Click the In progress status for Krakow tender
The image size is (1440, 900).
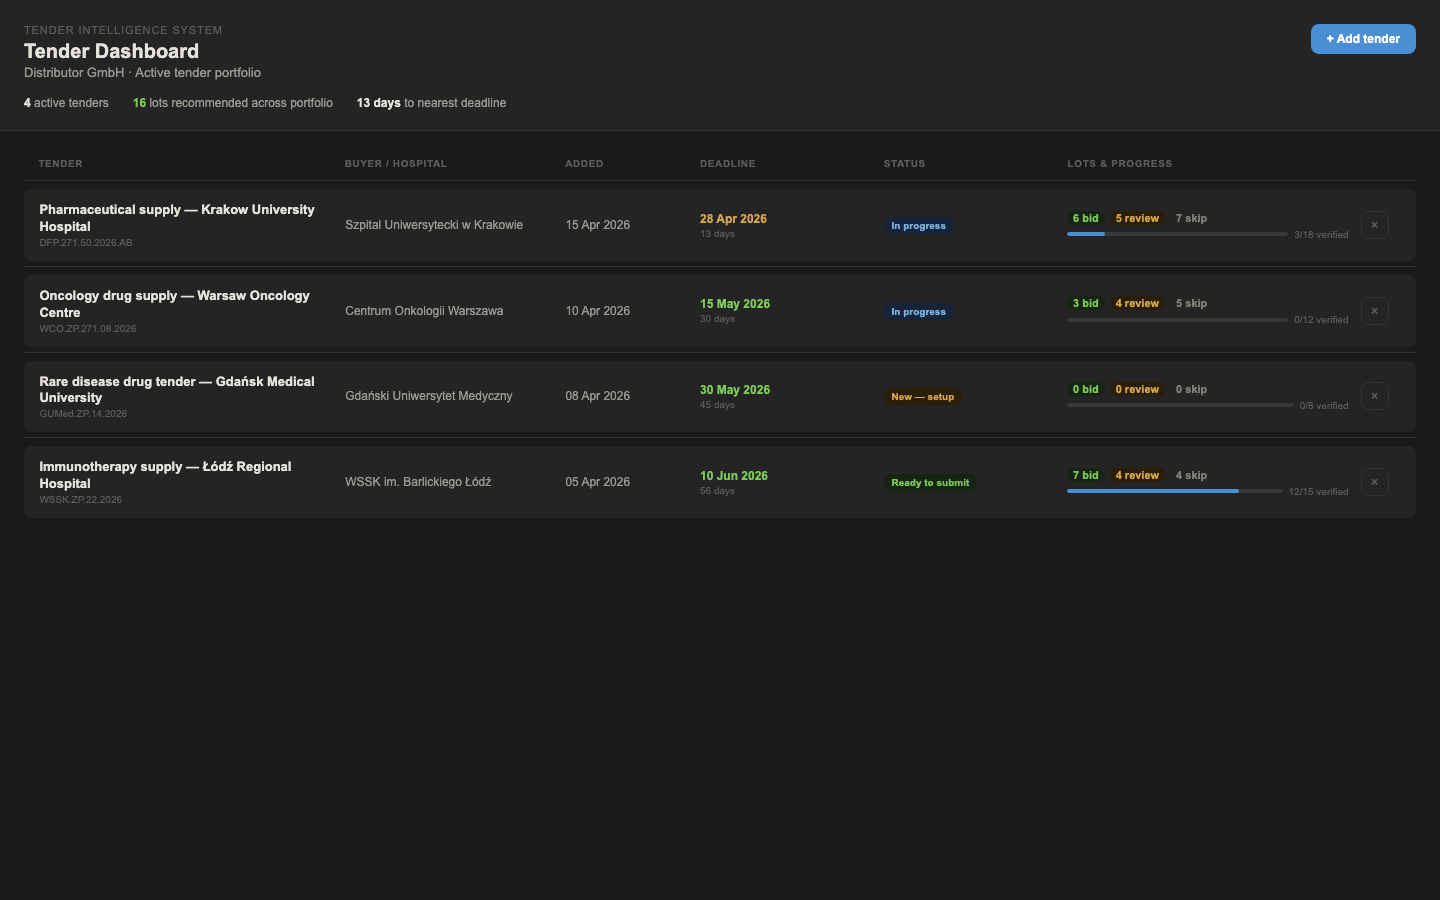(x=918, y=226)
